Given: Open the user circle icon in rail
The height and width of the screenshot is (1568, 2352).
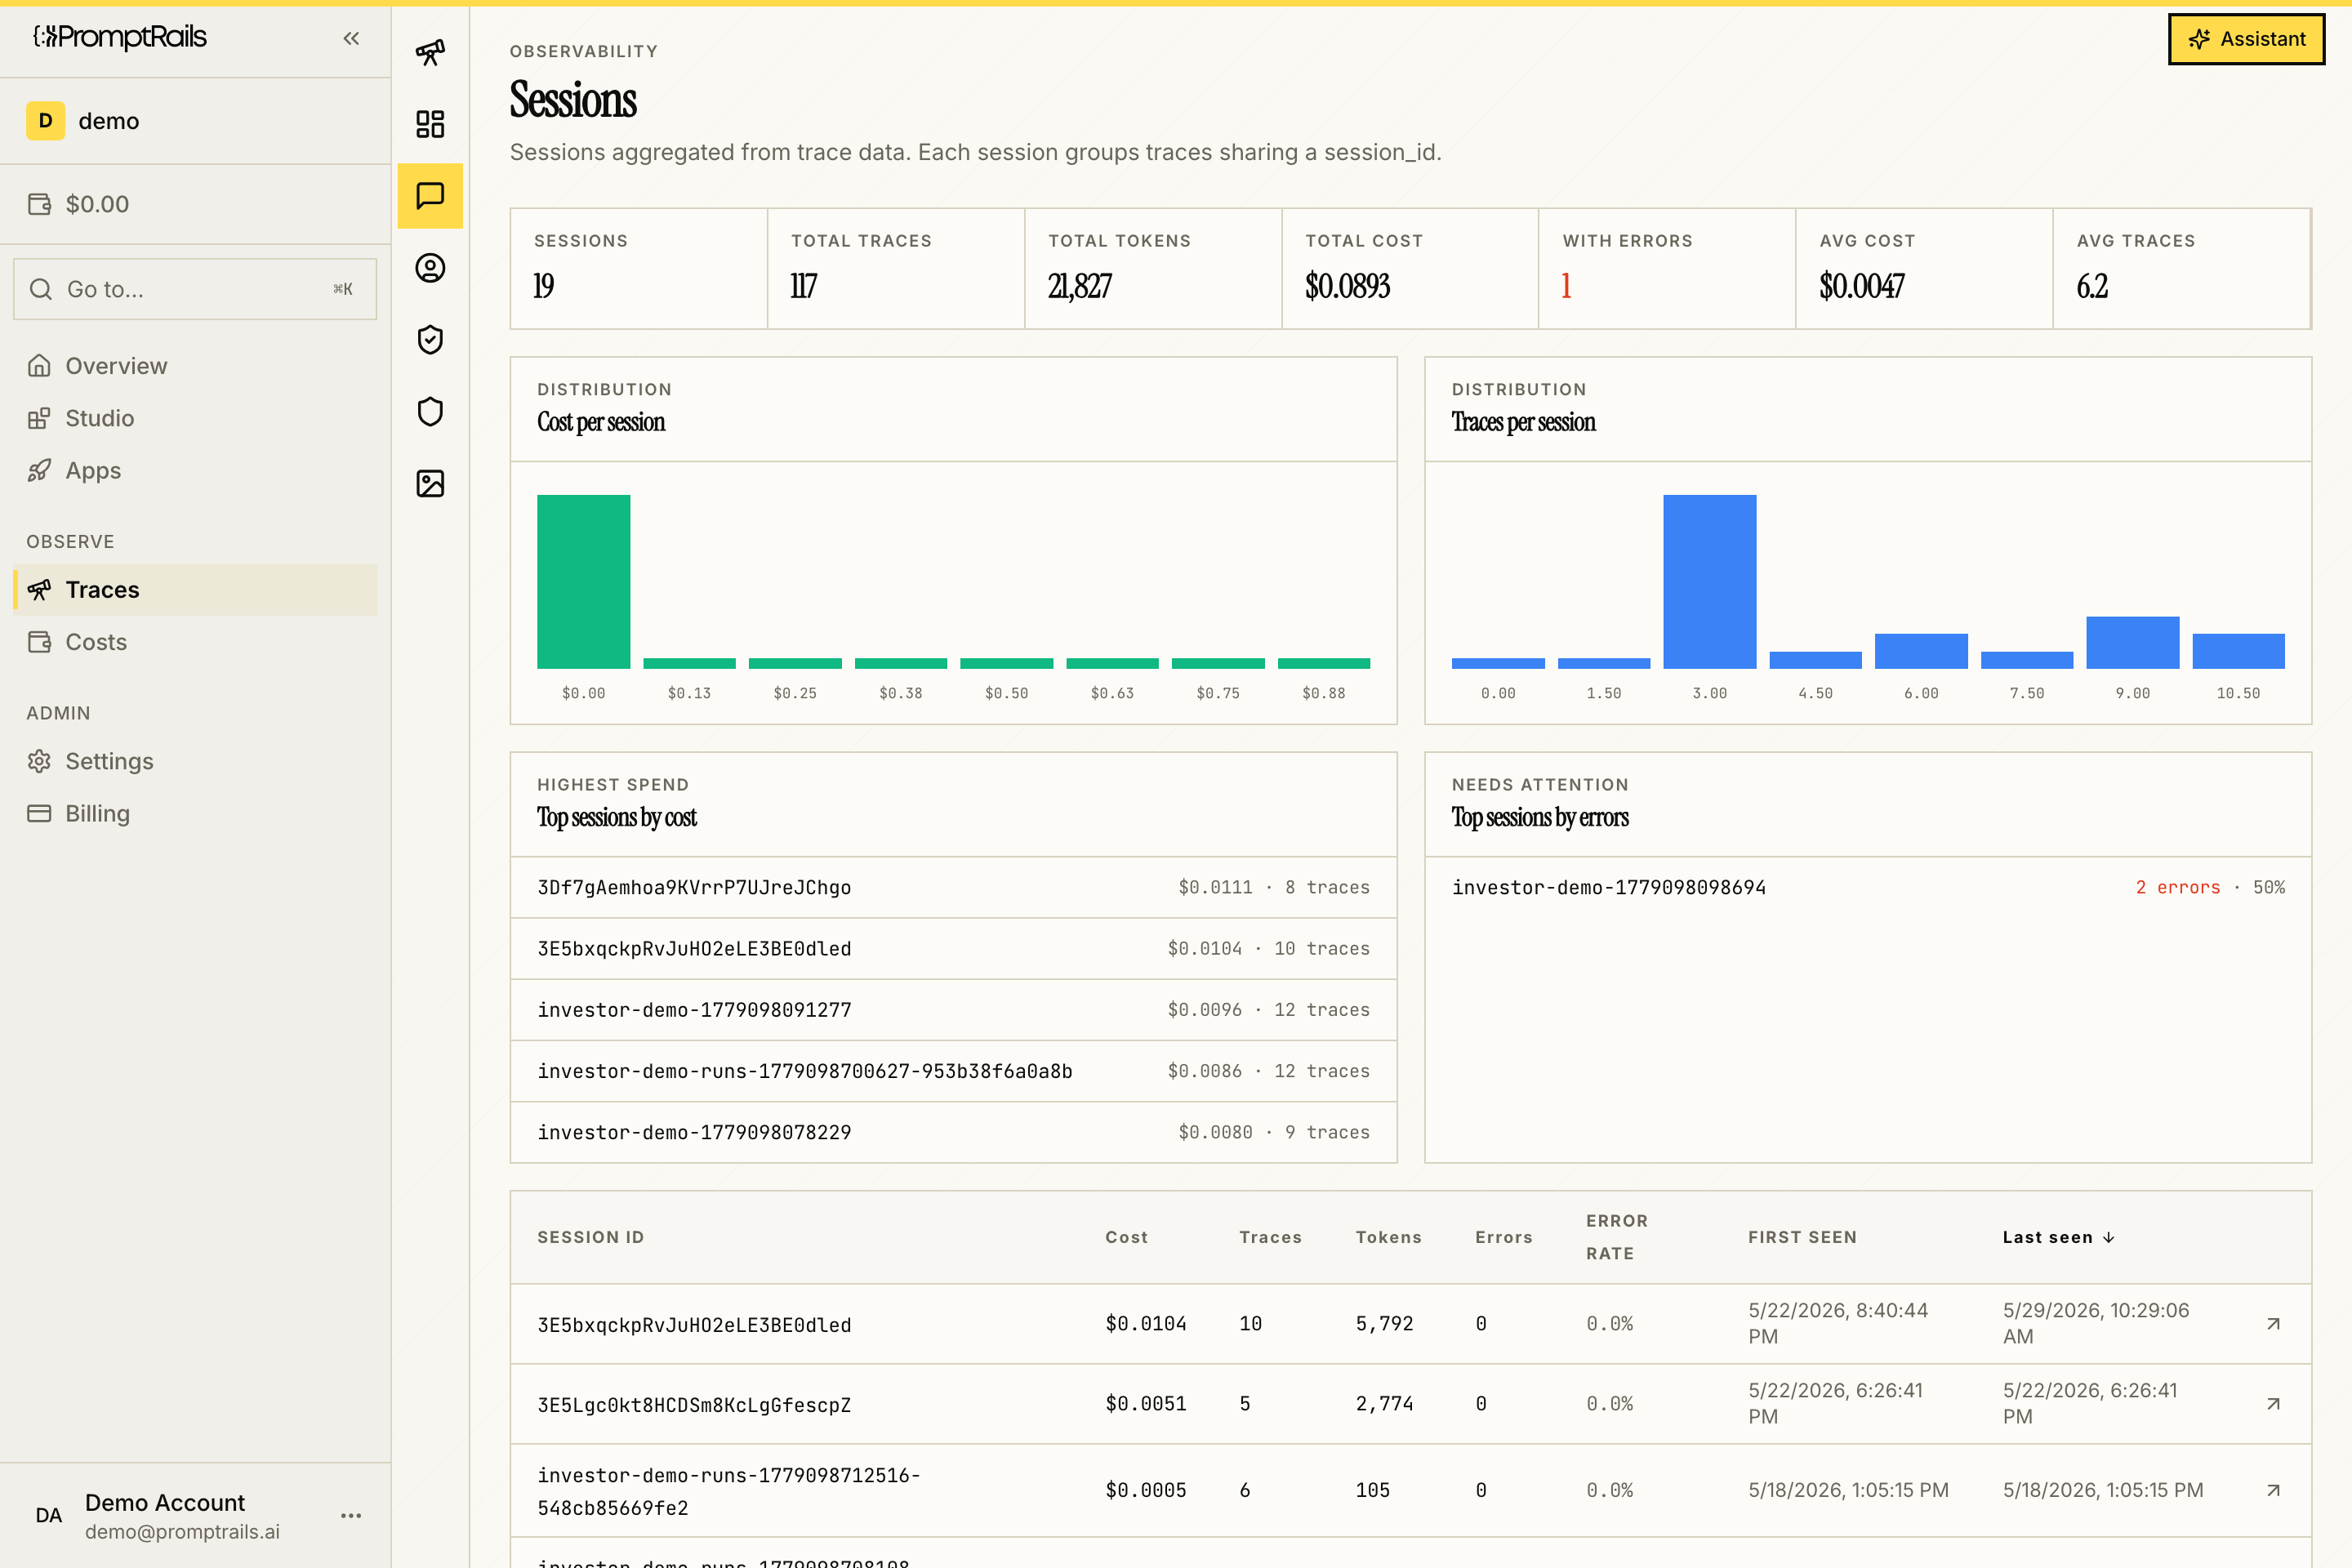Looking at the screenshot, I should pyautogui.click(x=430, y=268).
